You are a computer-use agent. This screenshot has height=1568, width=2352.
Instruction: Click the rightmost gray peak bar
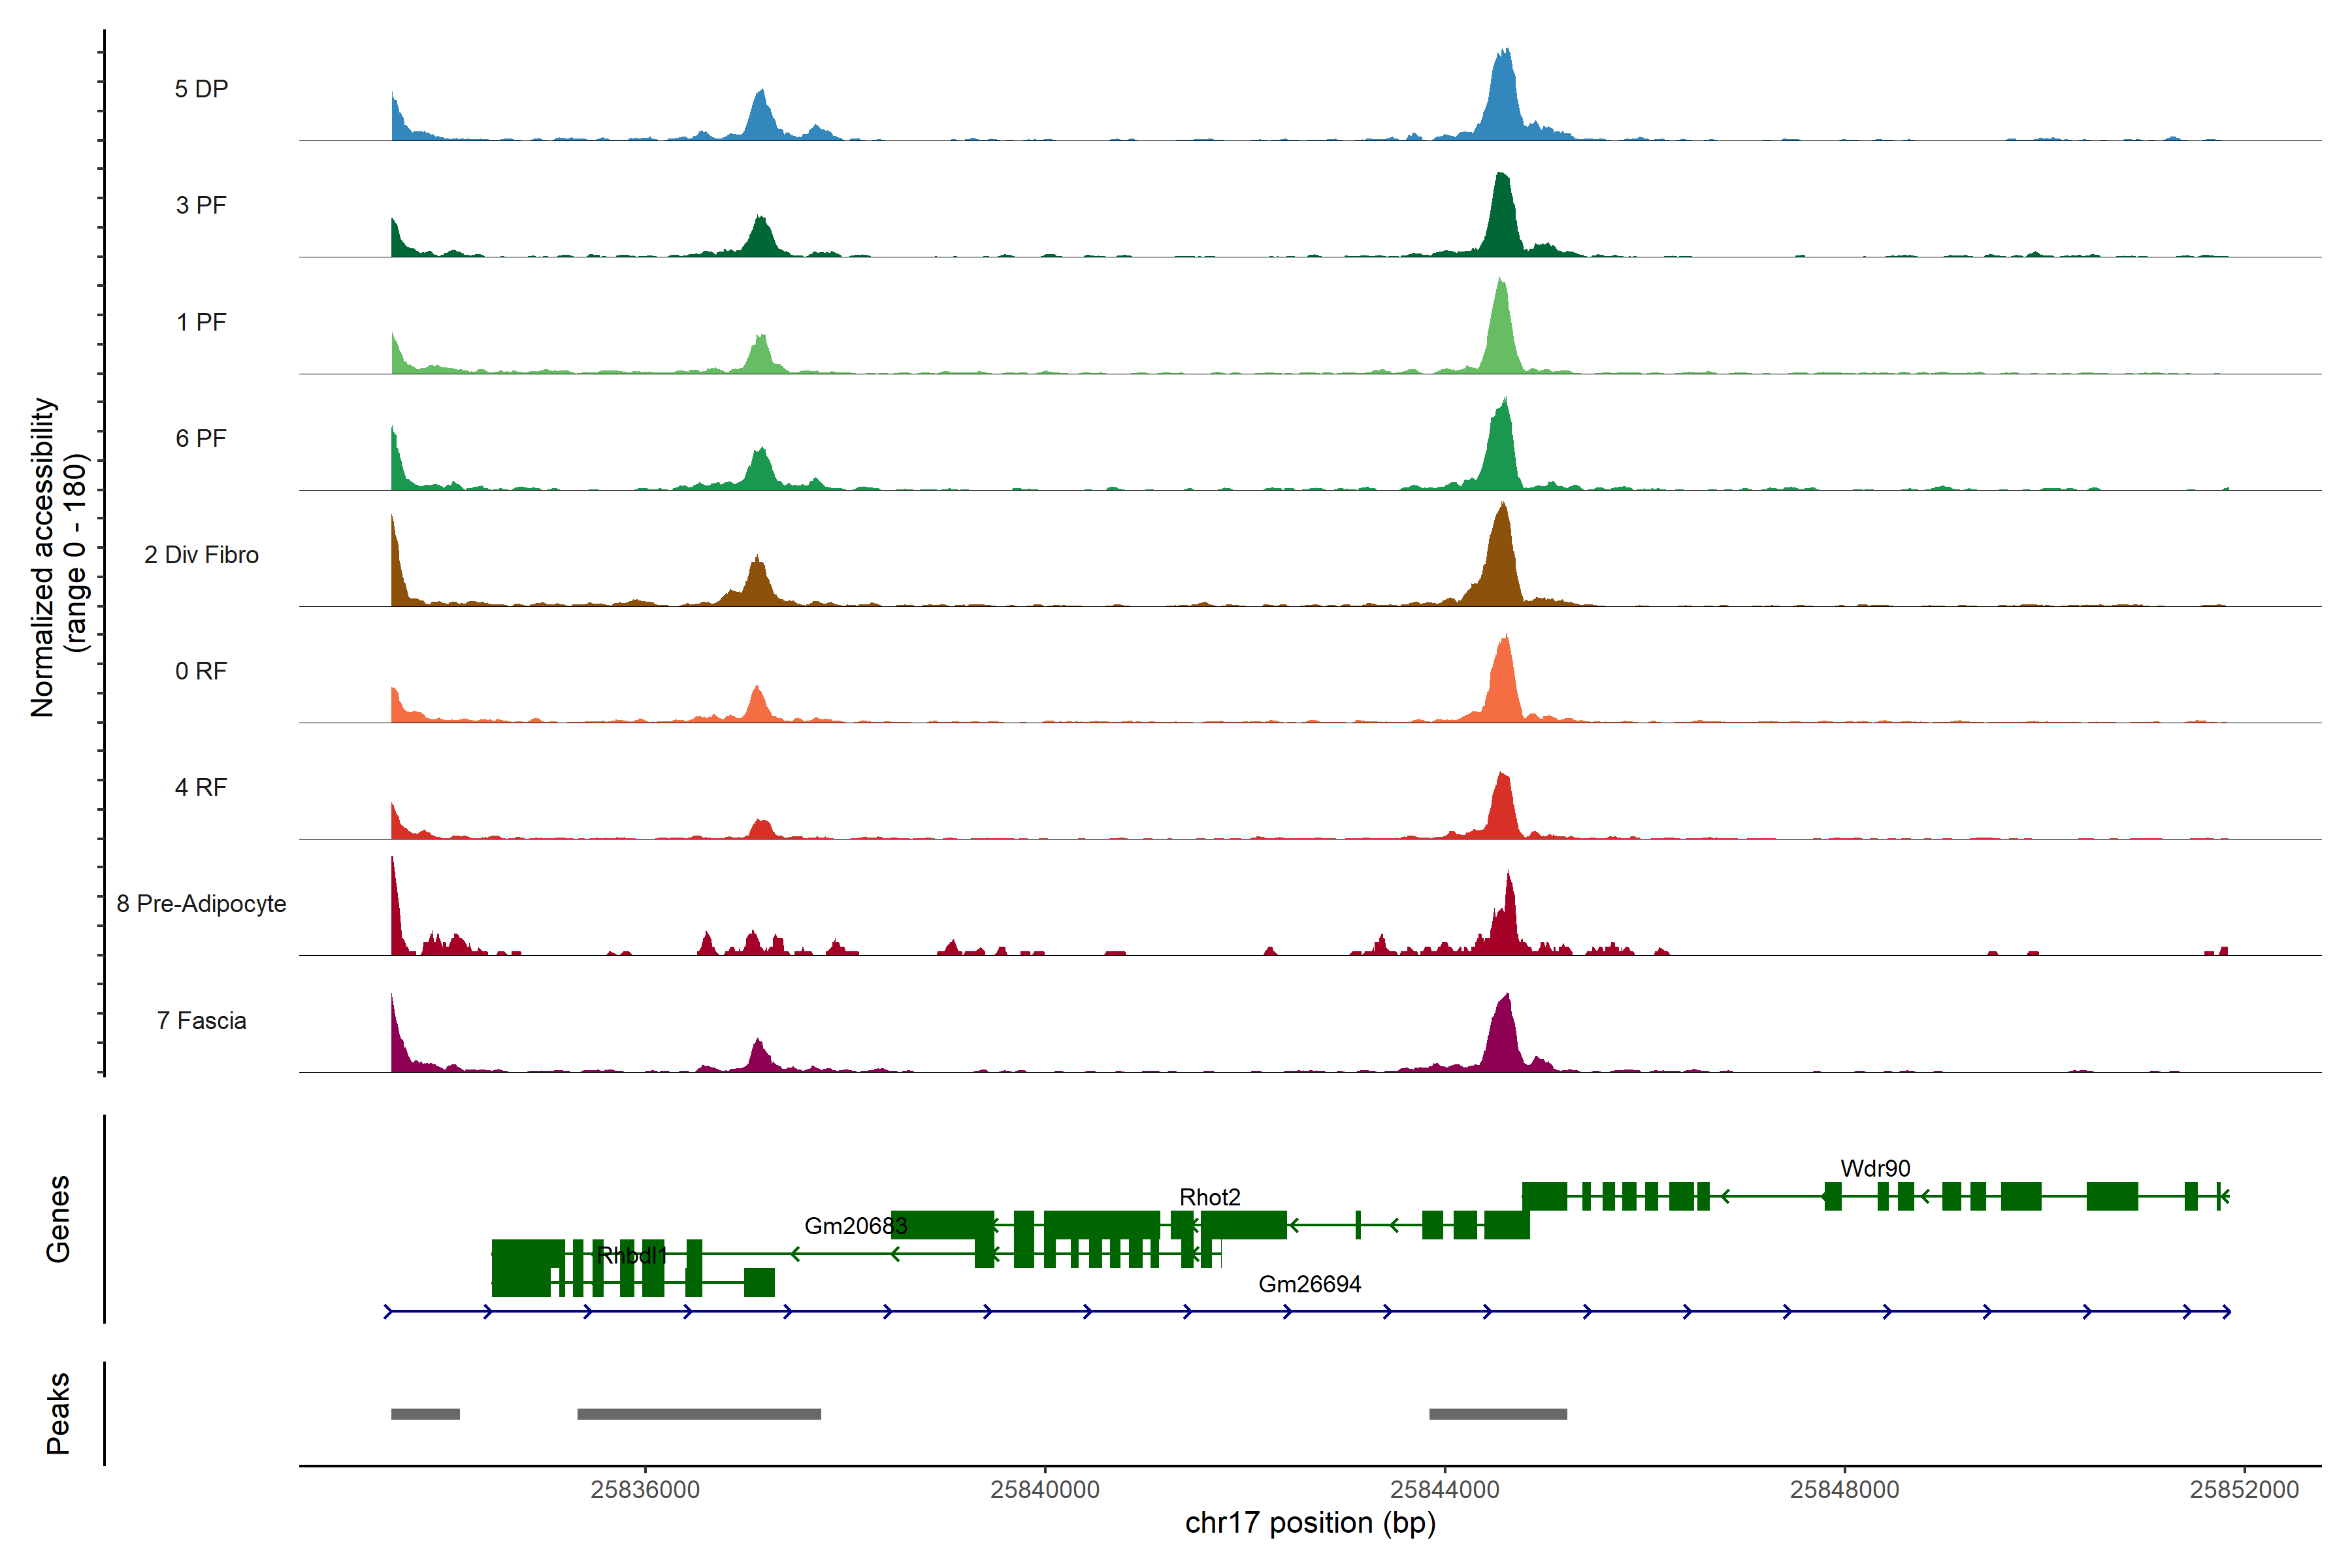click(x=1497, y=1414)
